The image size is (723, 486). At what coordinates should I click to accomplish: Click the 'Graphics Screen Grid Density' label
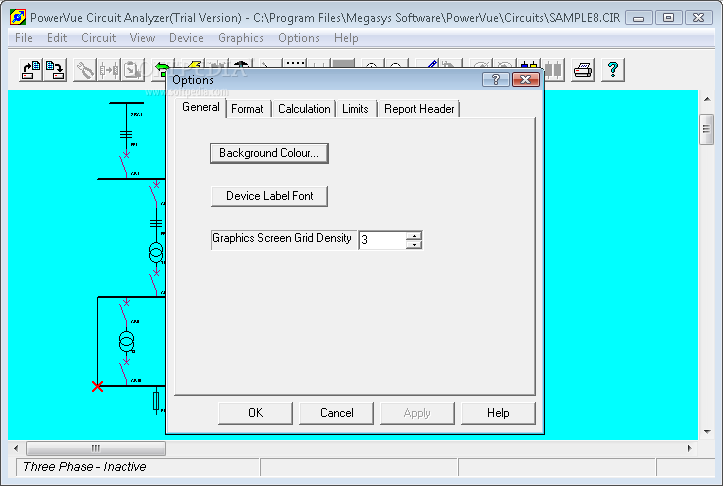(x=282, y=238)
